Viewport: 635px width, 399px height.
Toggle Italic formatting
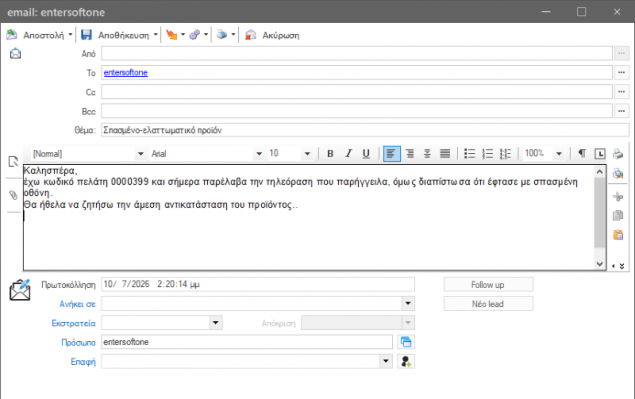pos(348,154)
